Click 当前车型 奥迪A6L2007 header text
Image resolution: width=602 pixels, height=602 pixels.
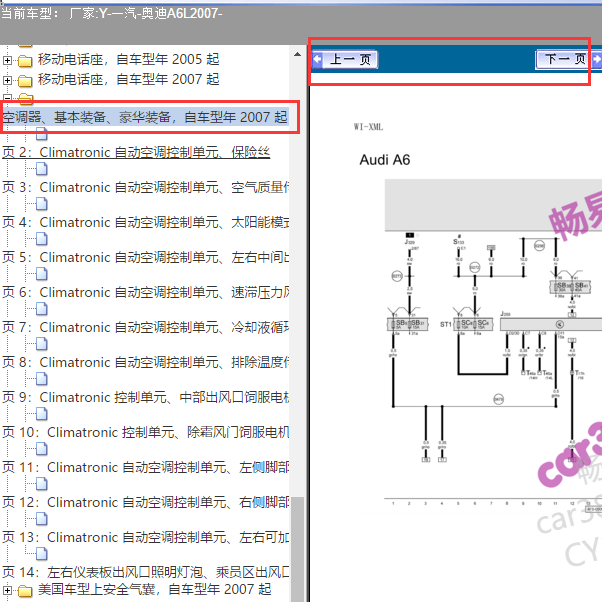coord(111,14)
